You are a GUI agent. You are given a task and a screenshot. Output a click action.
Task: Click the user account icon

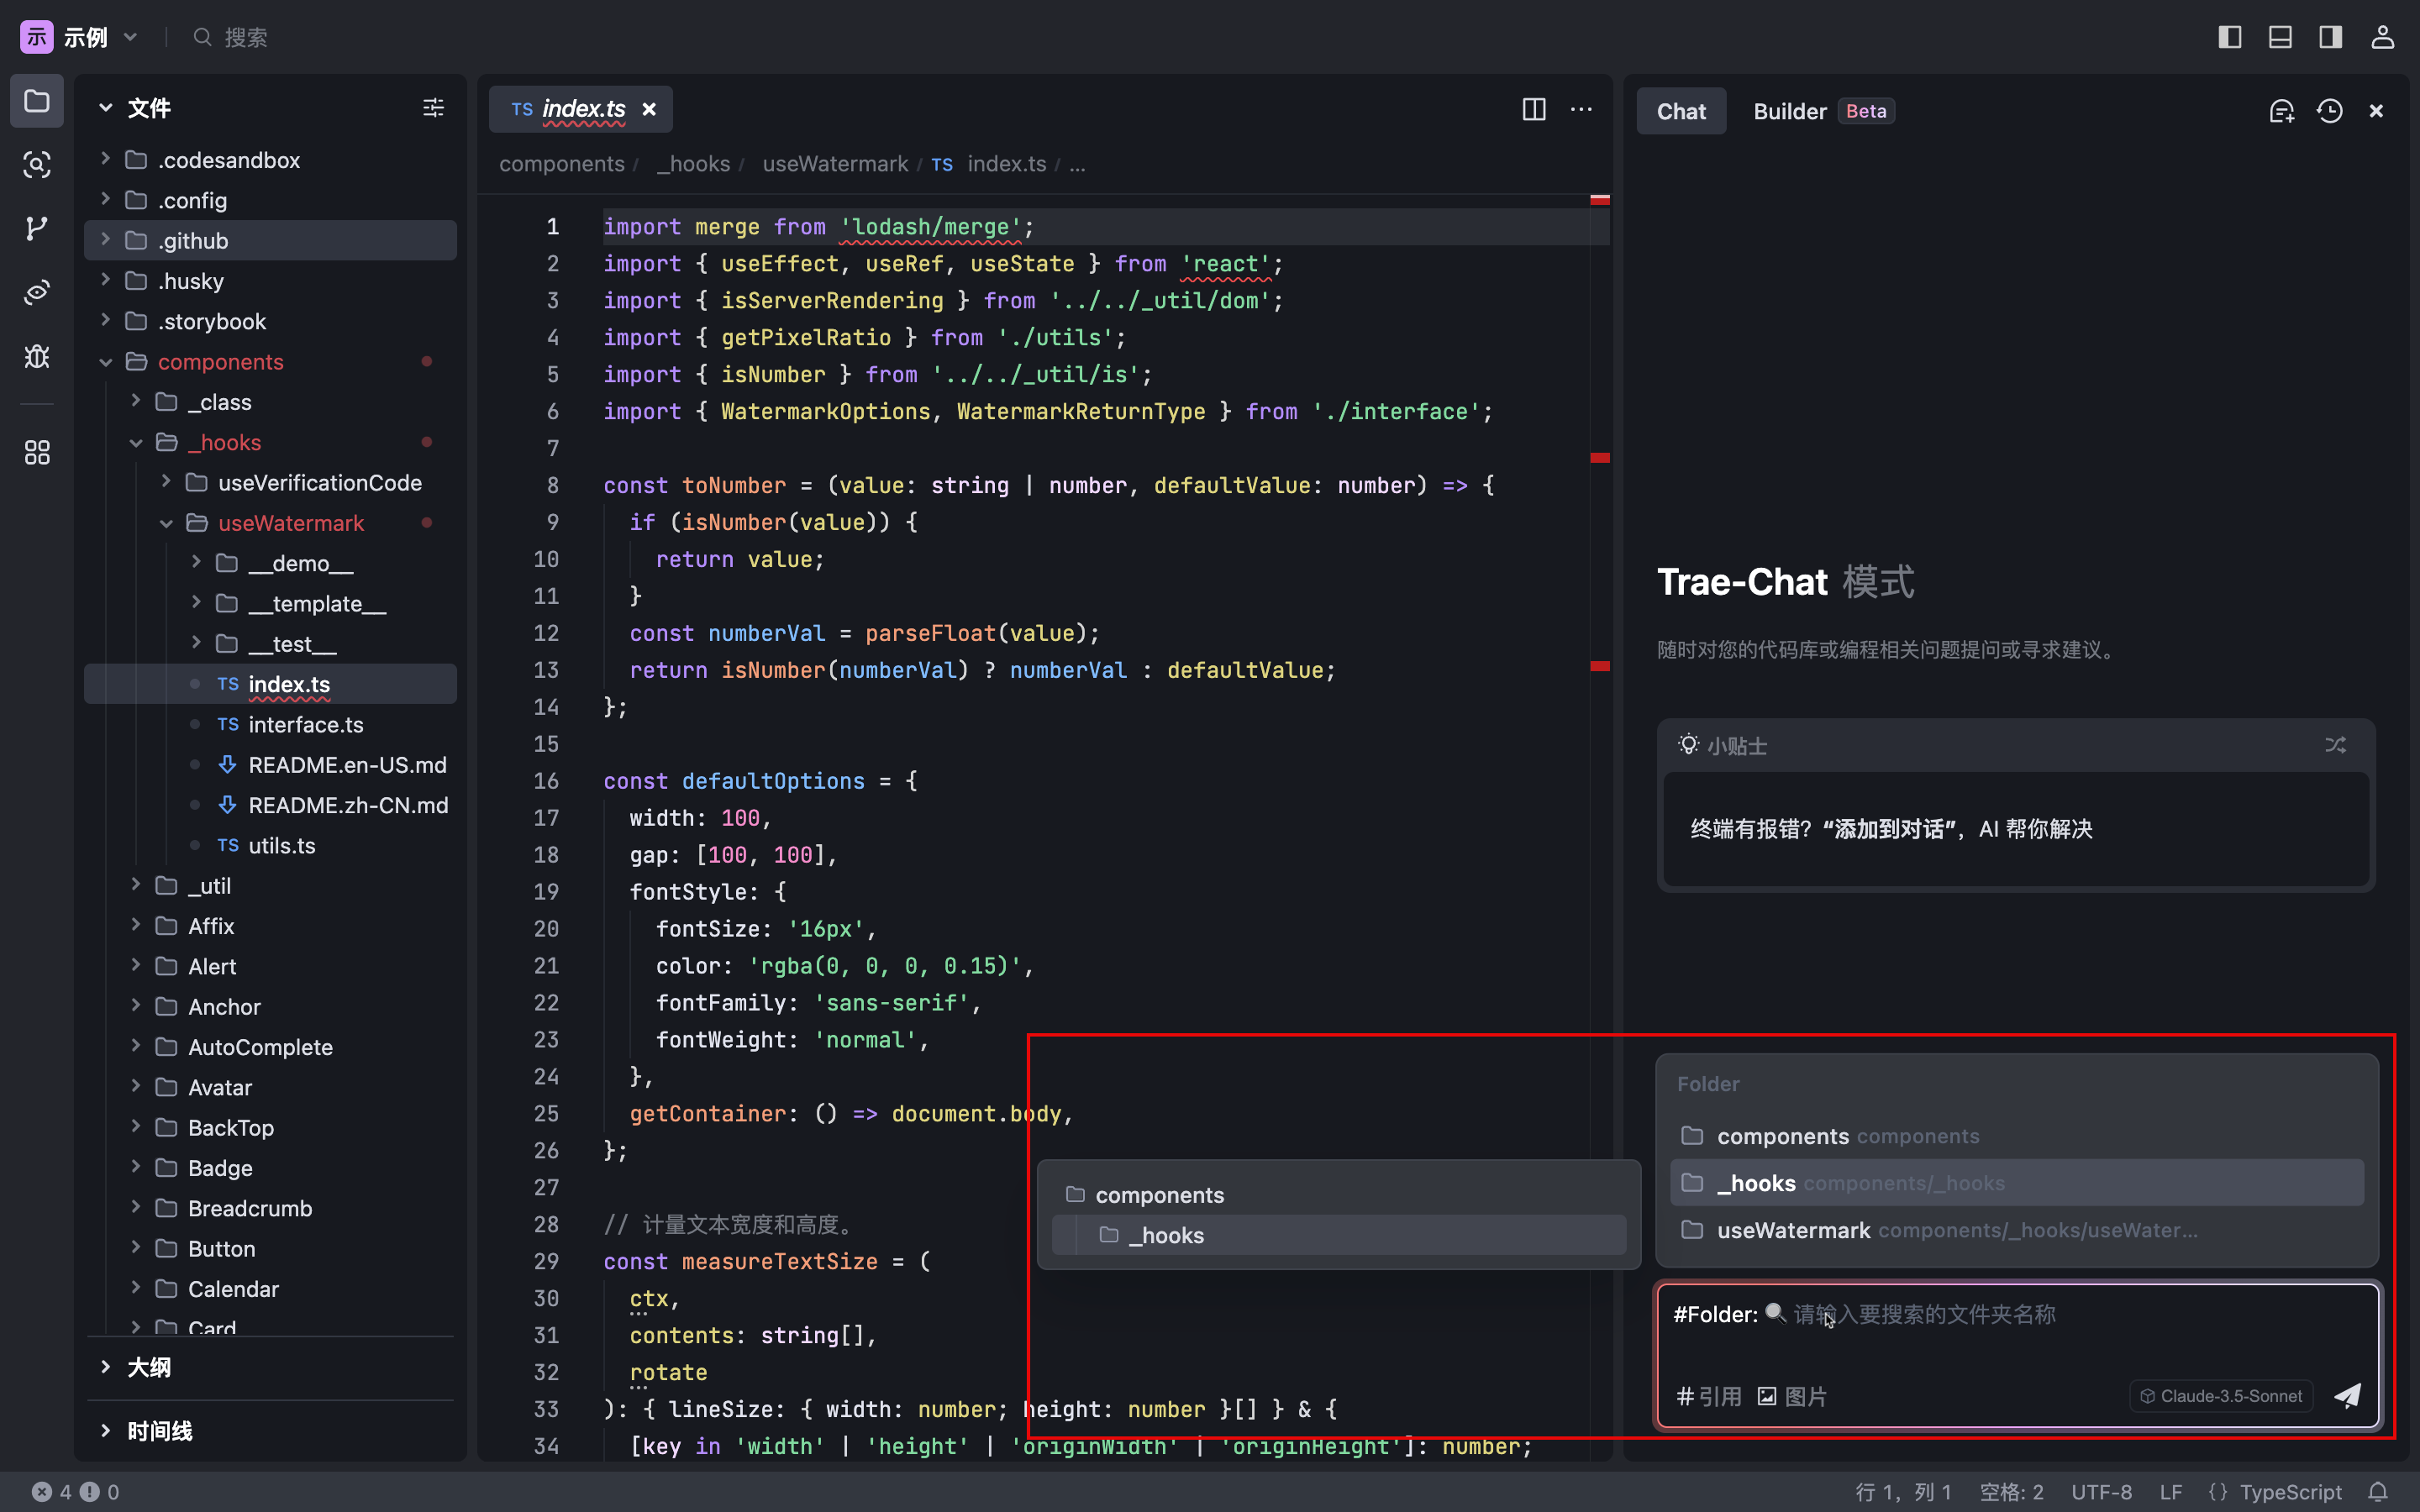pos(2383,37)
